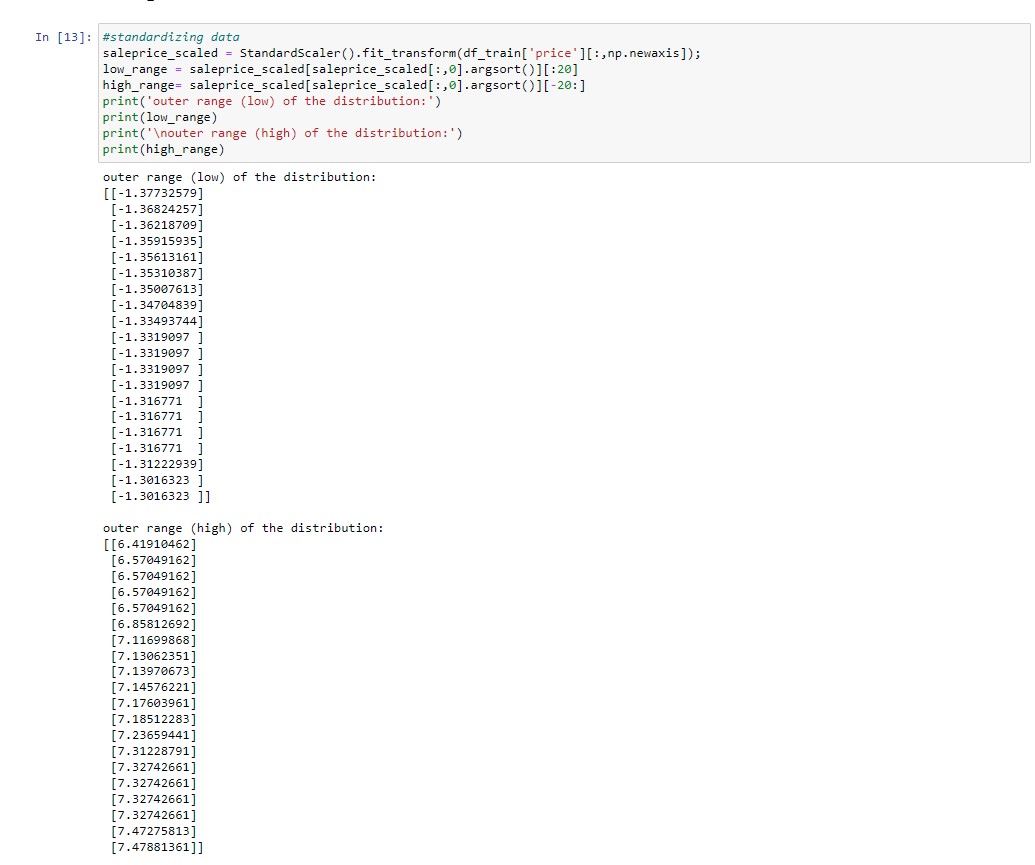Click output value -1.36824257

click(157, 209)
